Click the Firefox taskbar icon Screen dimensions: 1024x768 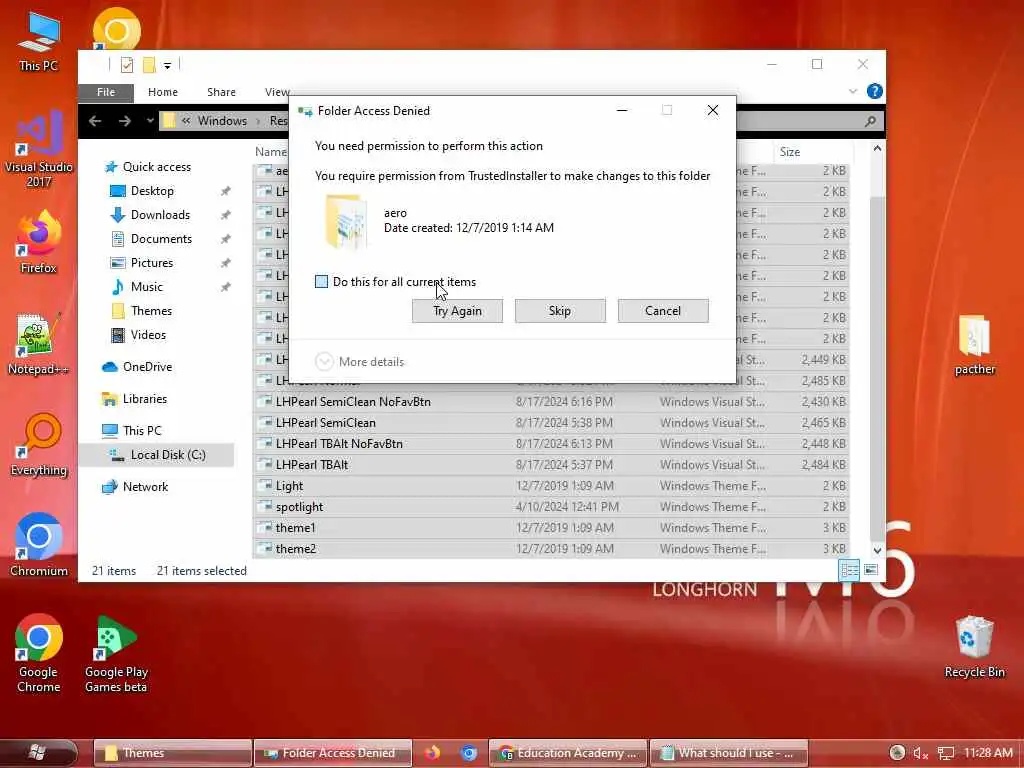pyautogui.click(x=432, y=753)
